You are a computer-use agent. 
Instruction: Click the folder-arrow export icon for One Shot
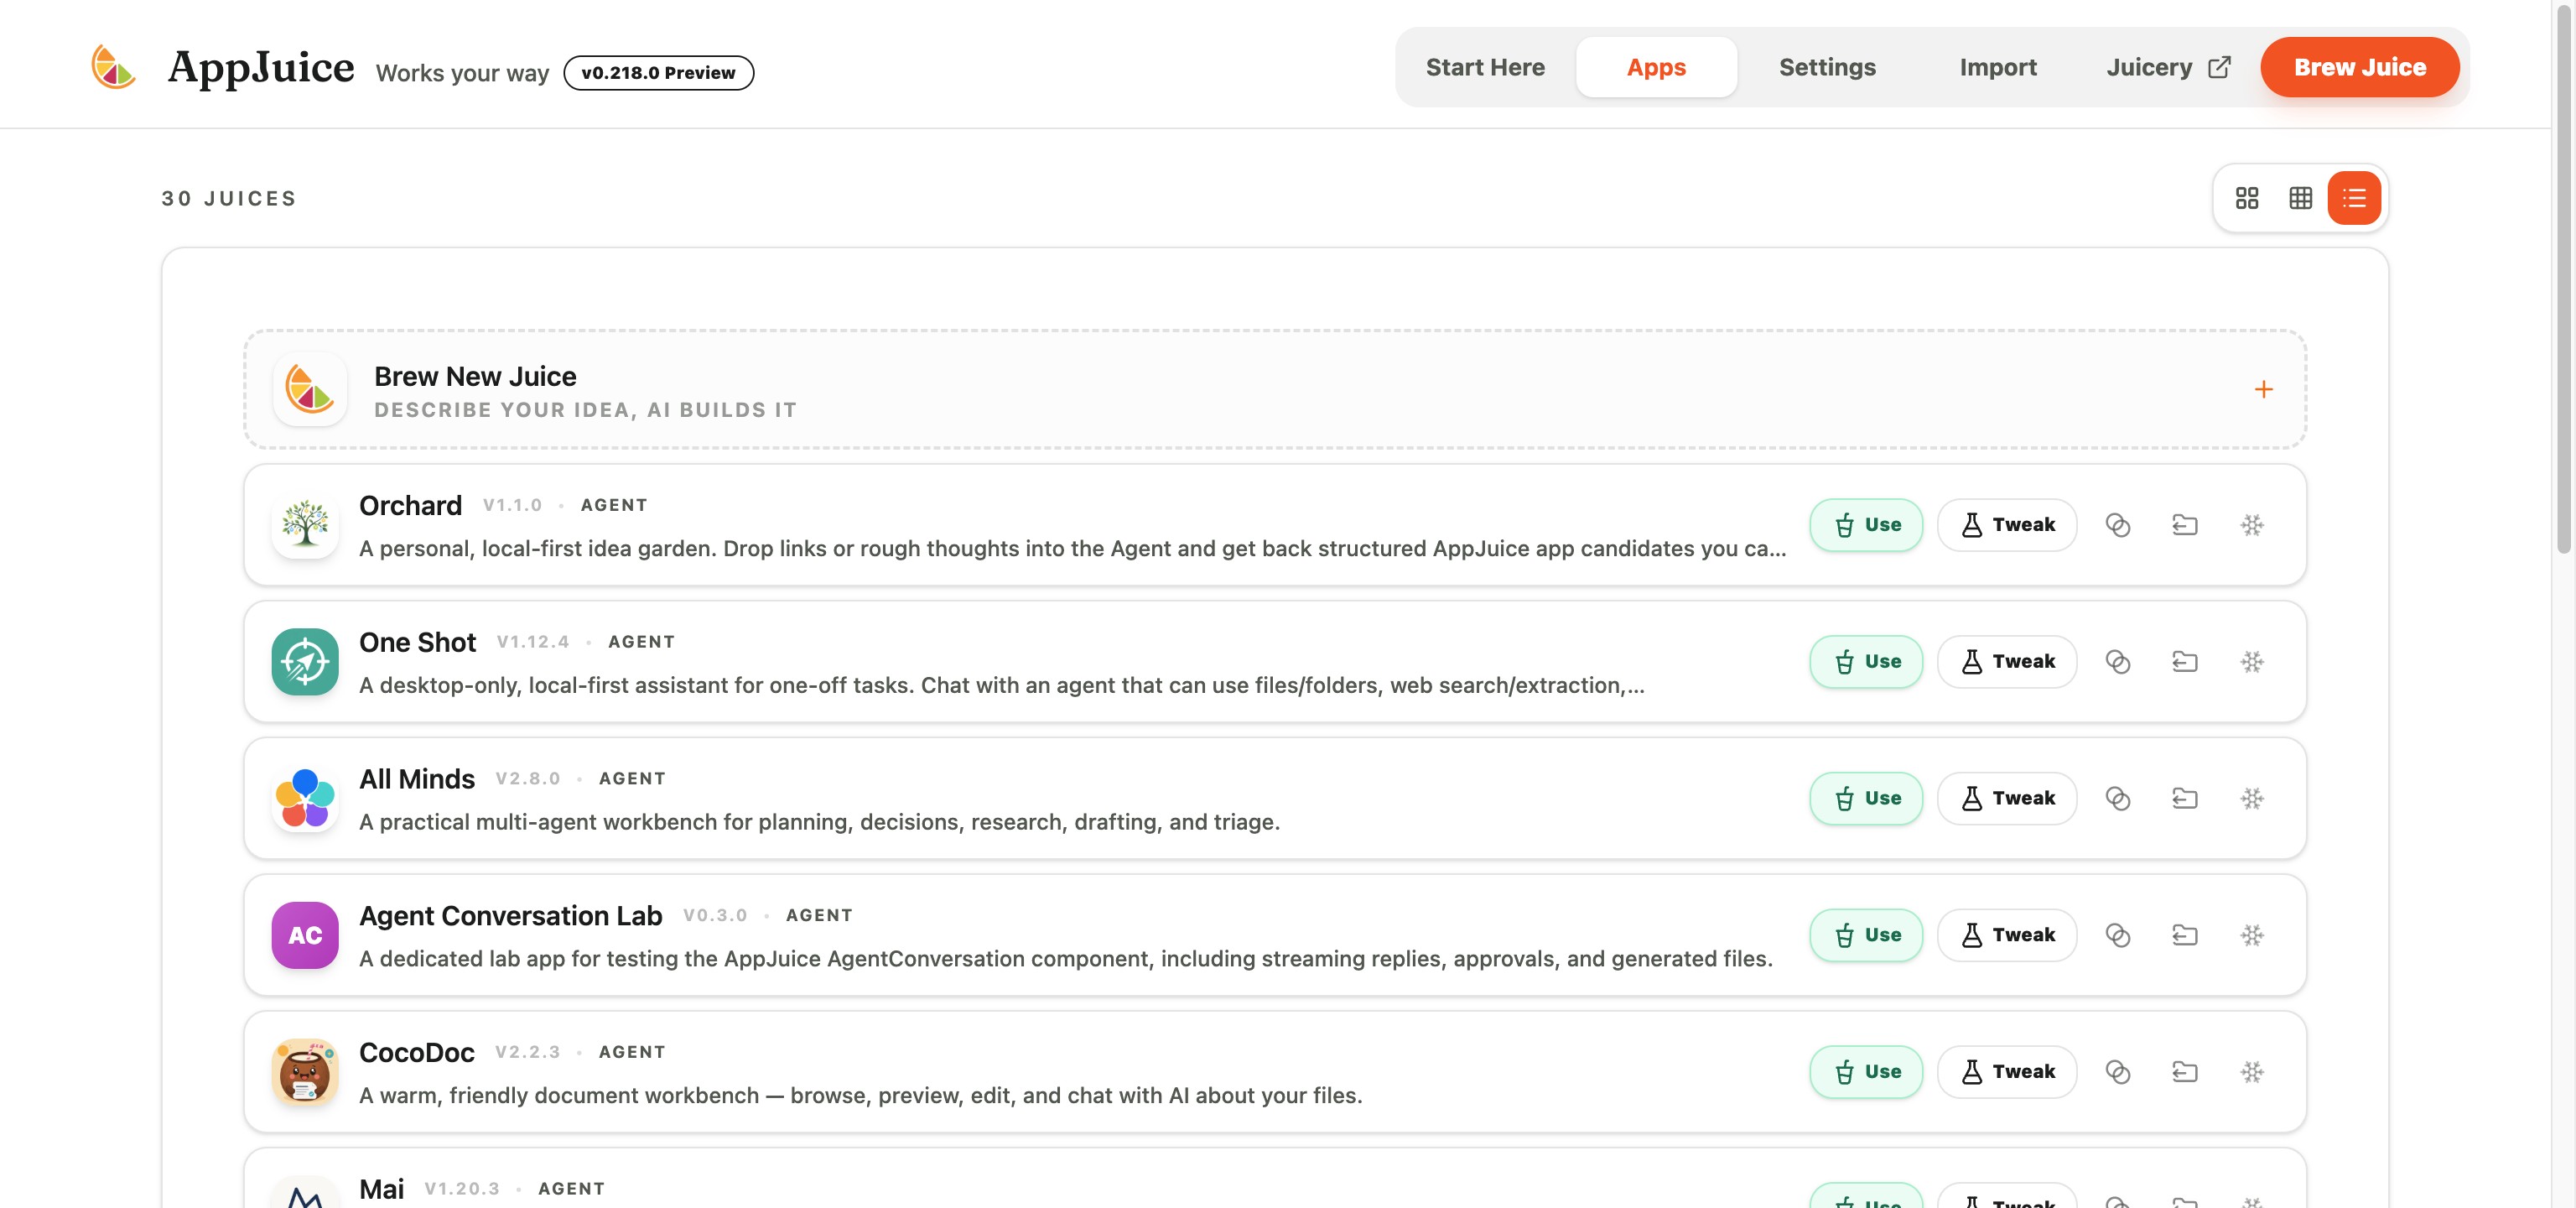[2184, 662]
